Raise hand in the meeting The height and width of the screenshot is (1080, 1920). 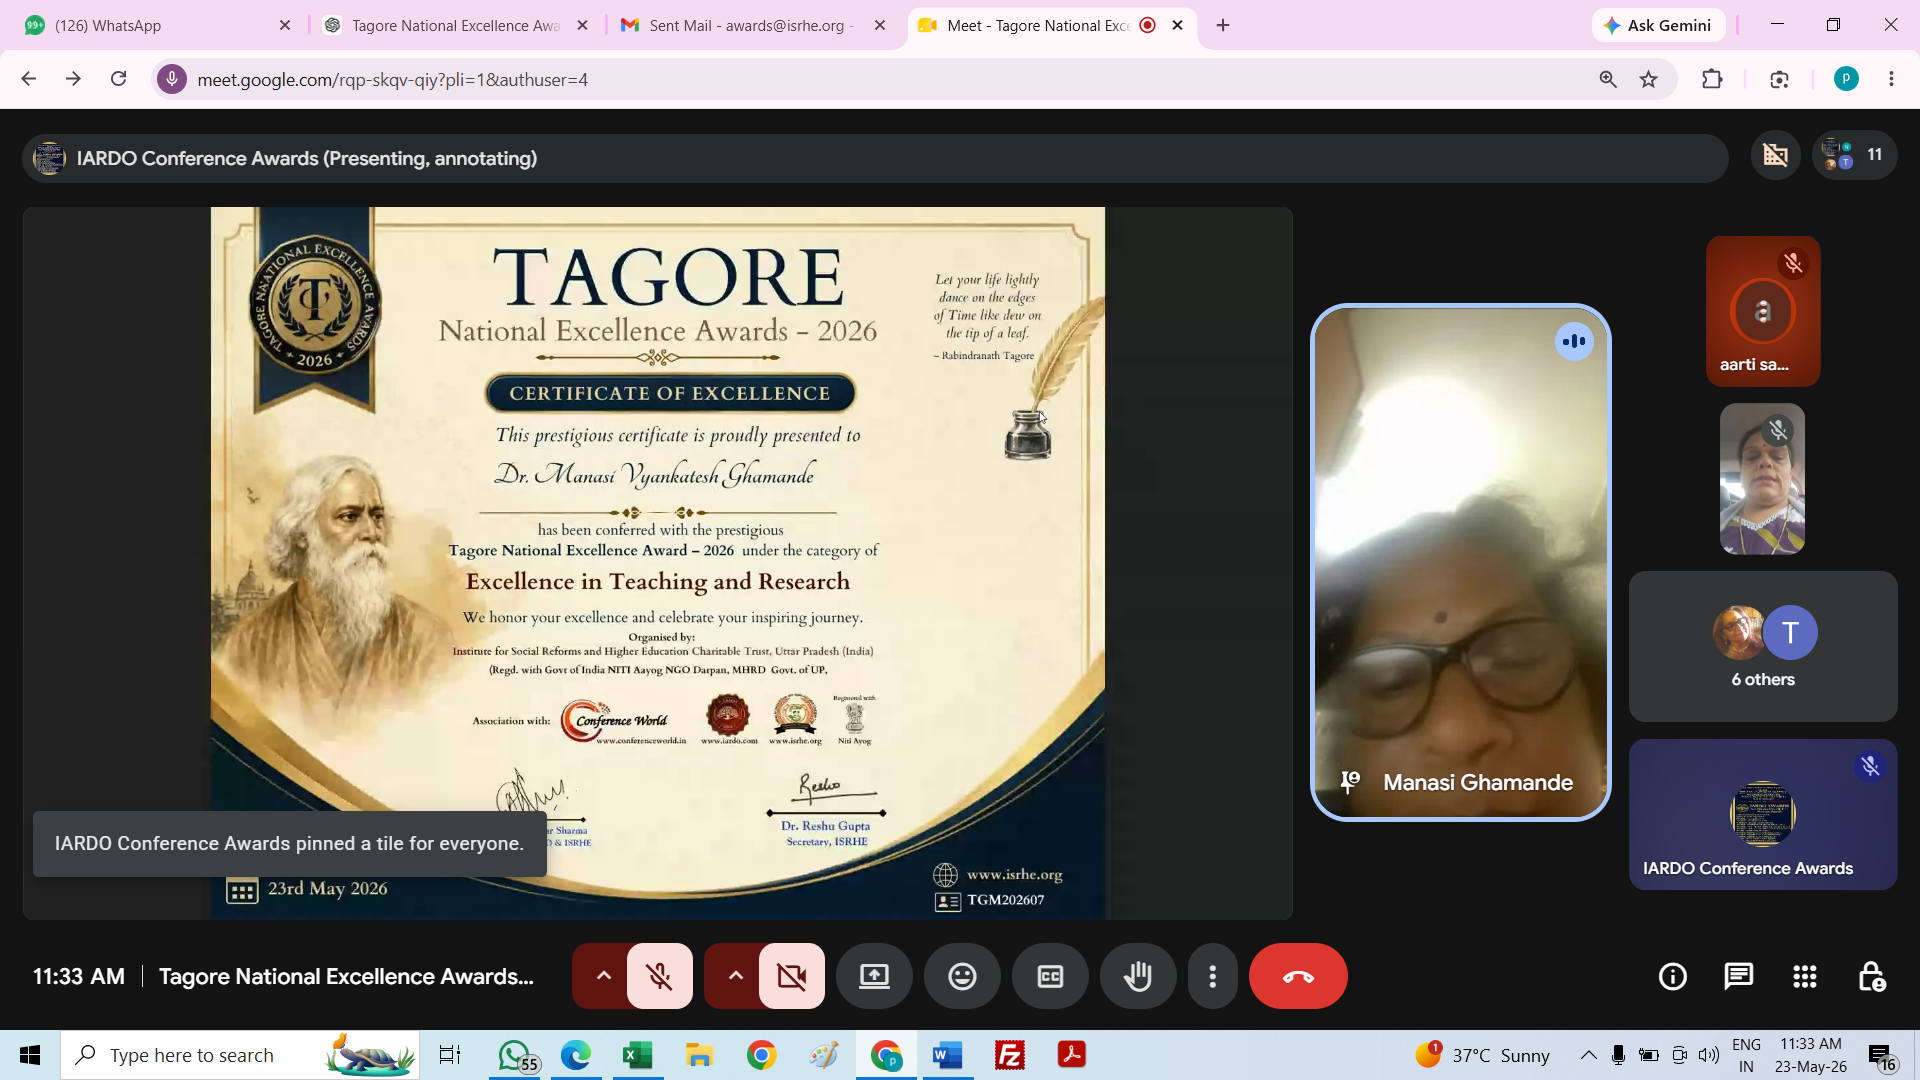(x=1138, y=976)
